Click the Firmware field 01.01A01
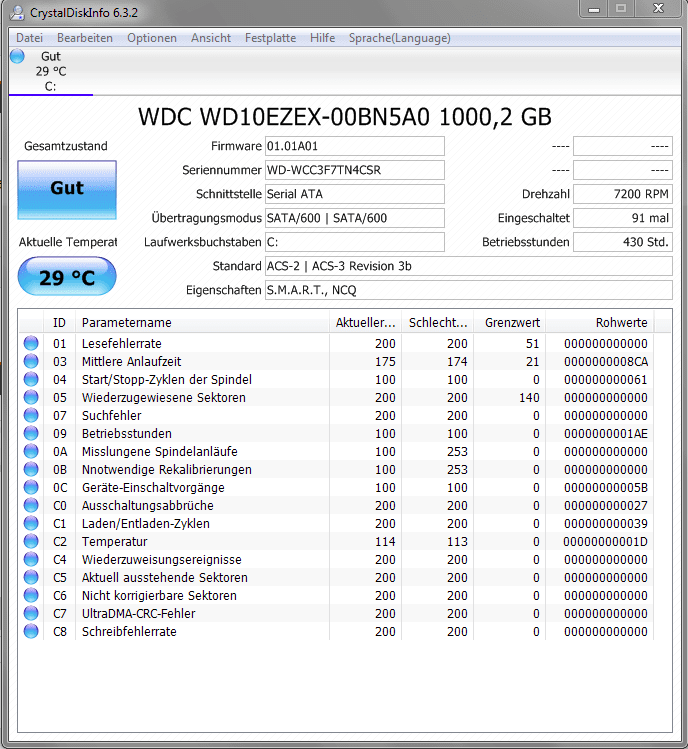The height and width of the screenshot is (749, 688). tap(355, 146)
